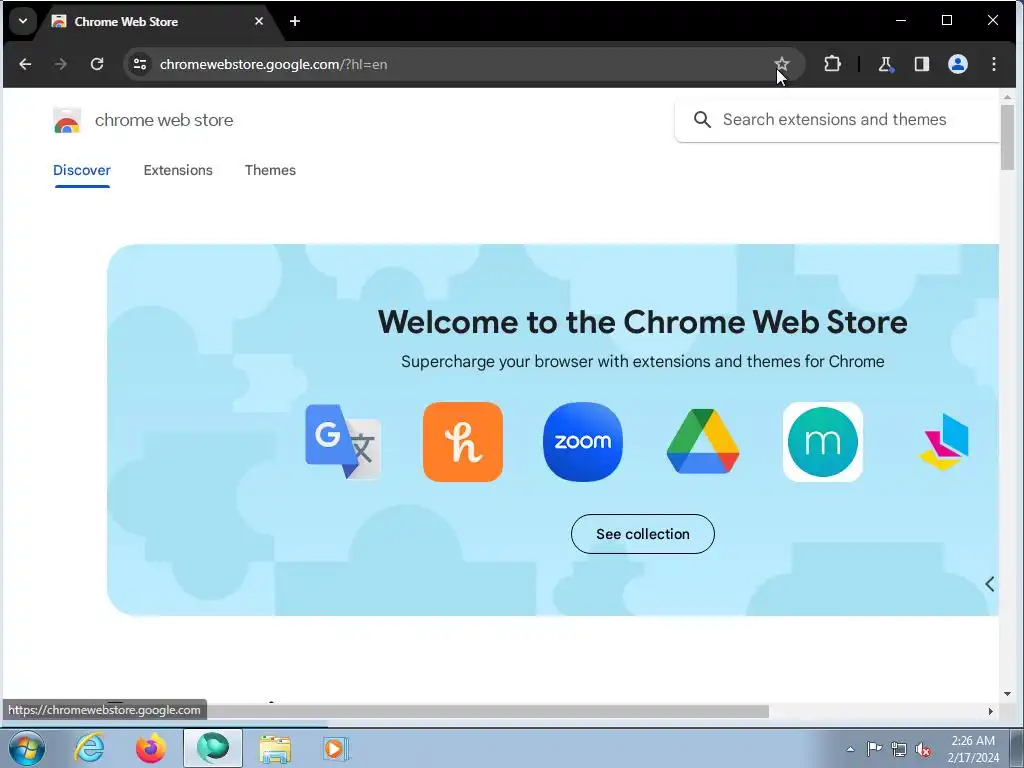The image size is (1024, 768).
Task: Reload the current page
Action: point(97,64)
